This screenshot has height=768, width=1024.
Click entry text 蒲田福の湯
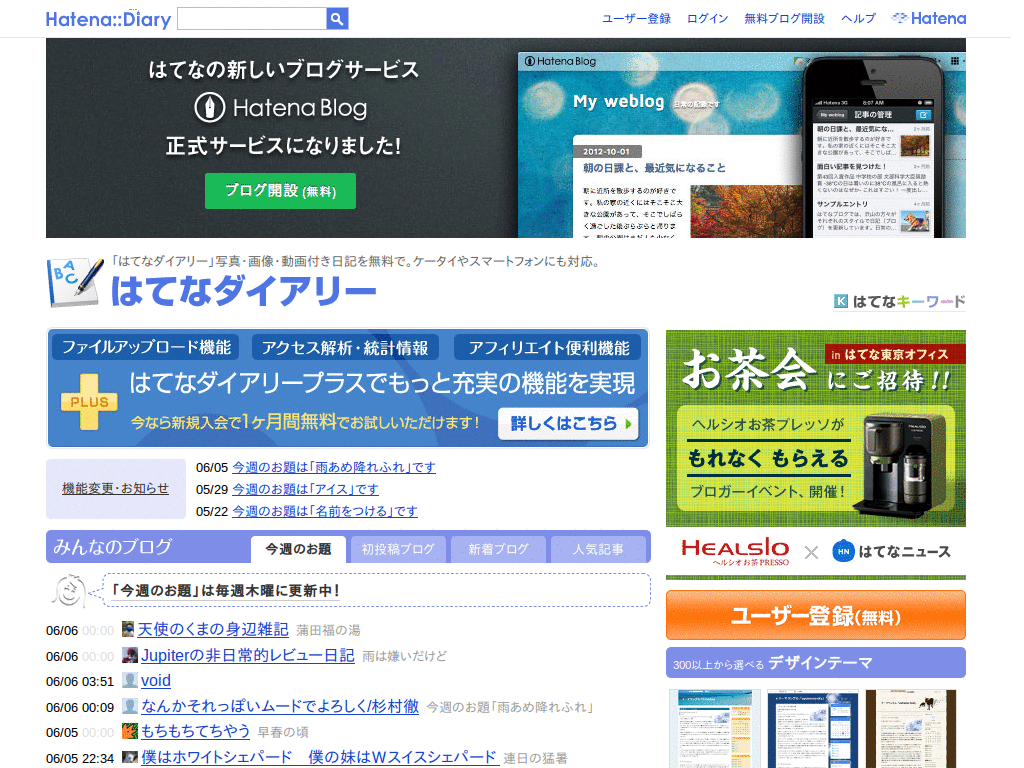click(328, 630)
